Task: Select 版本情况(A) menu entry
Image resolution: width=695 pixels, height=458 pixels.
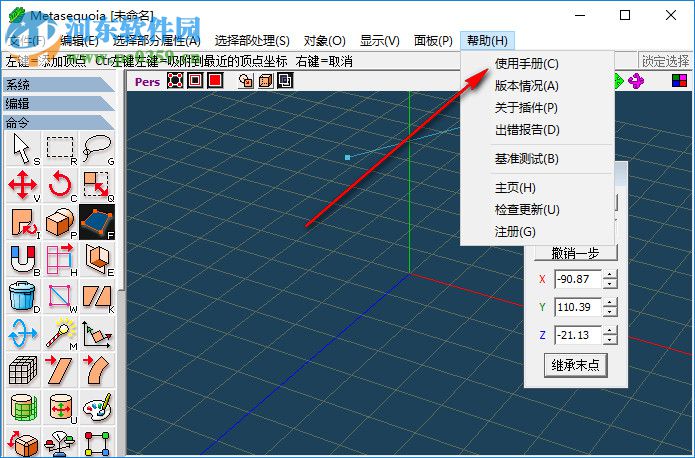Action: point(537,86)
